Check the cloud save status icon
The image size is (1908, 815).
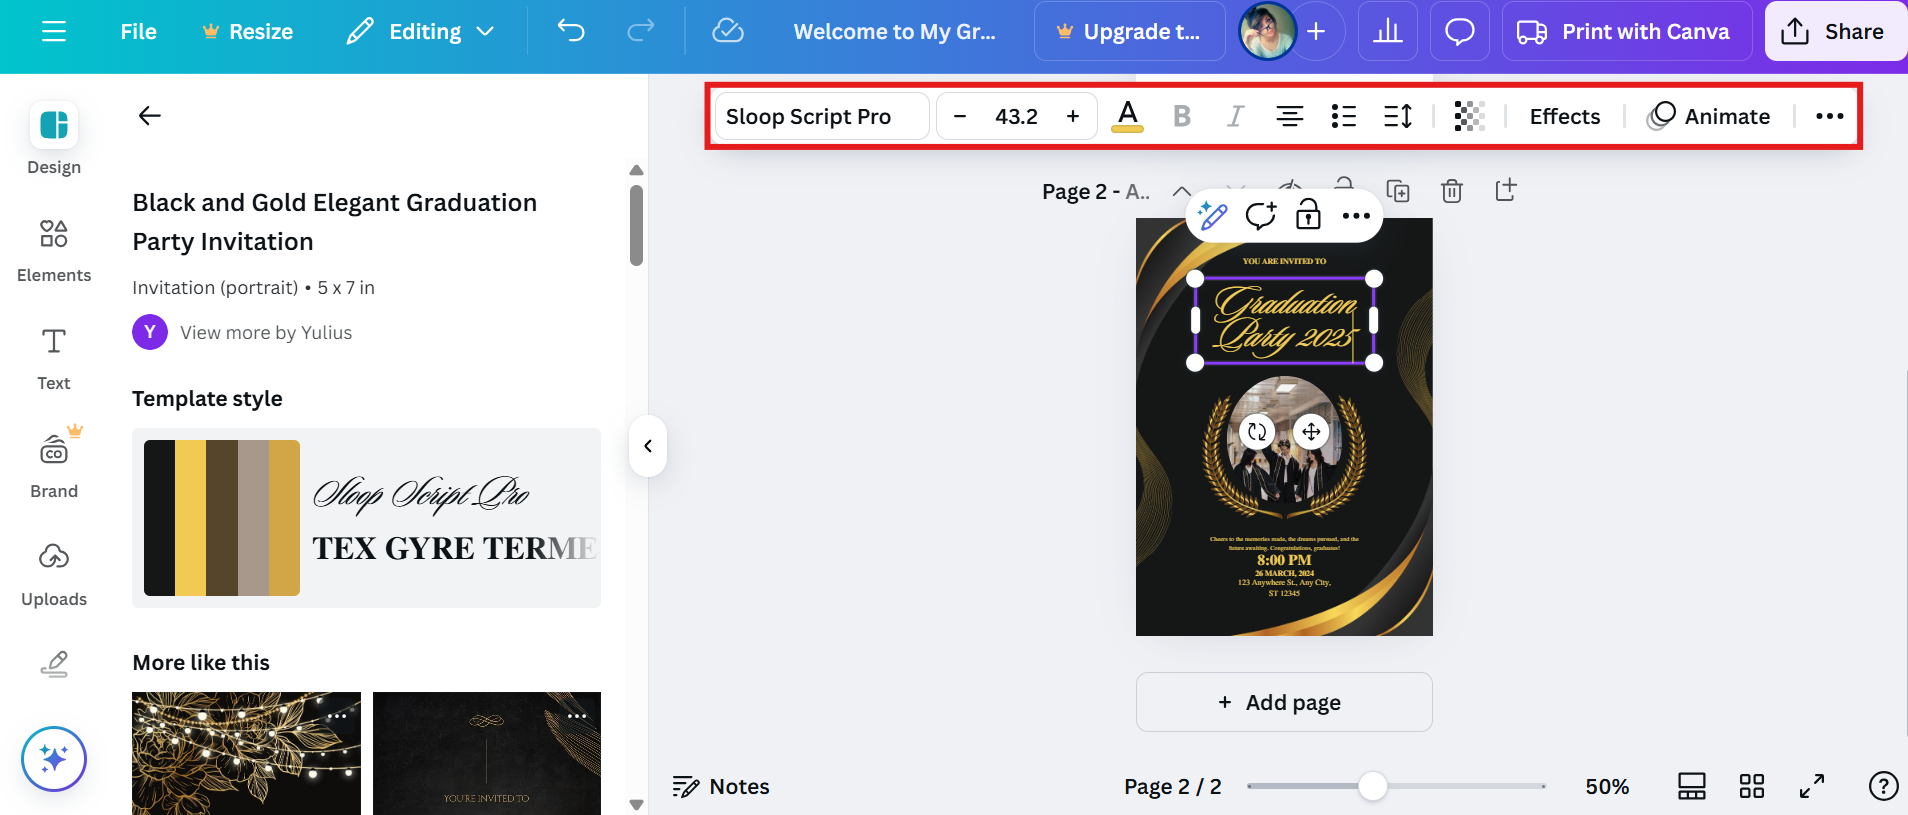point(727,32)
